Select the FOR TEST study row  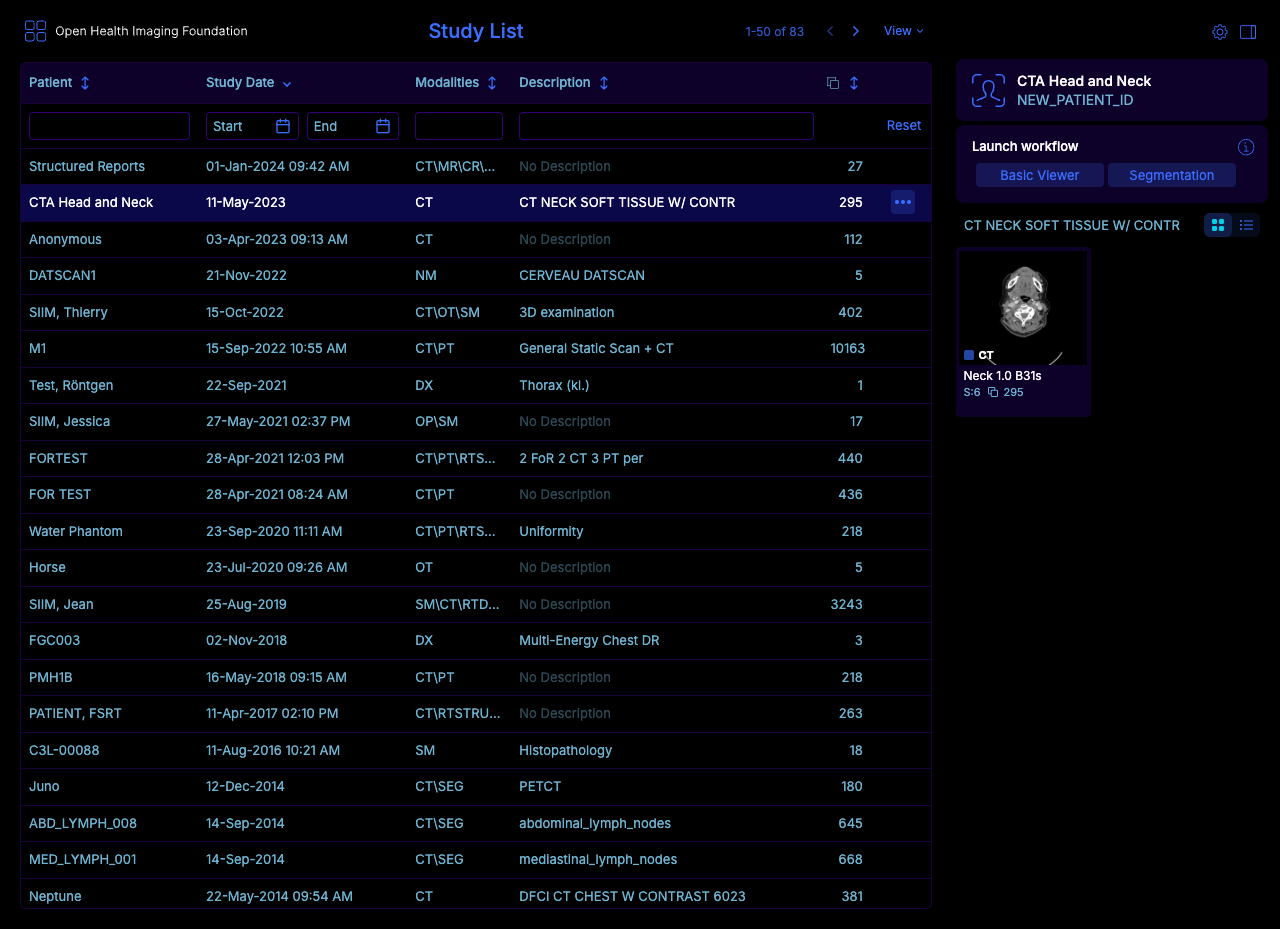[x=475, y=494]
